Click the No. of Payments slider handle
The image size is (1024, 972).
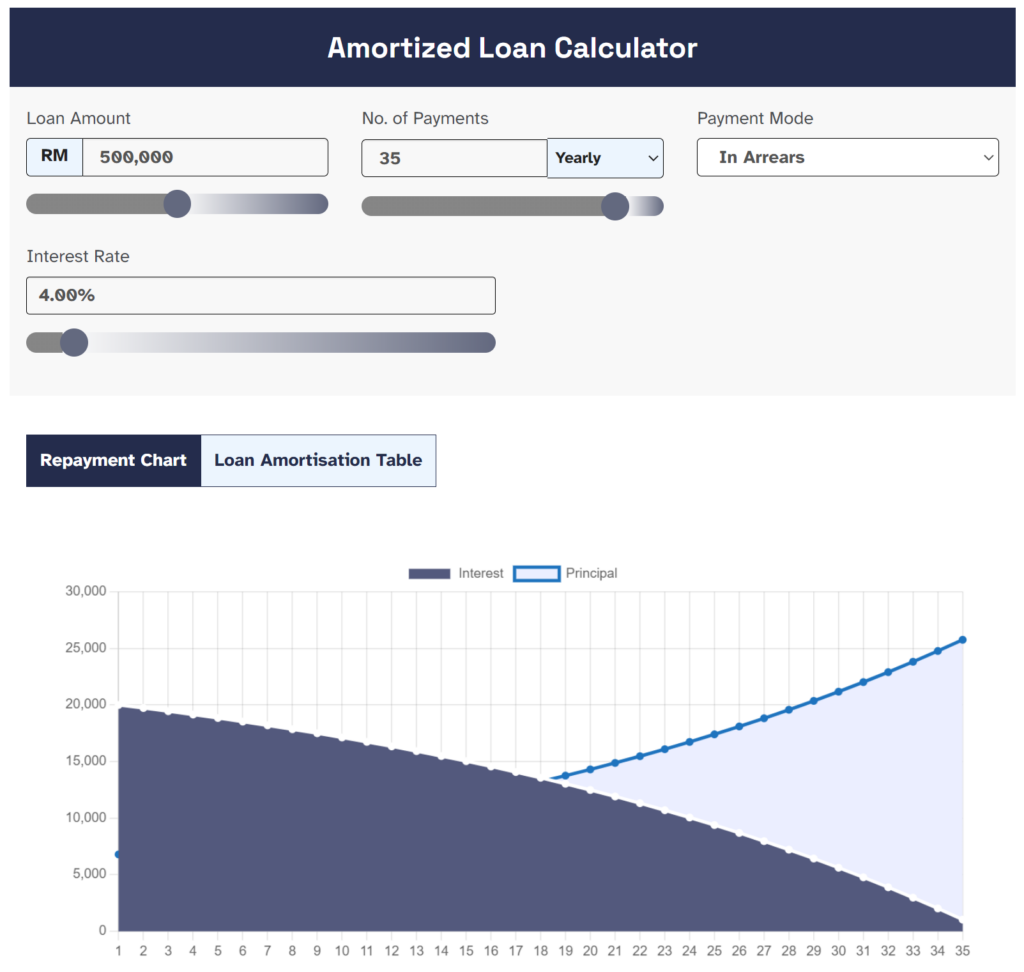click(x=615, y=206)
